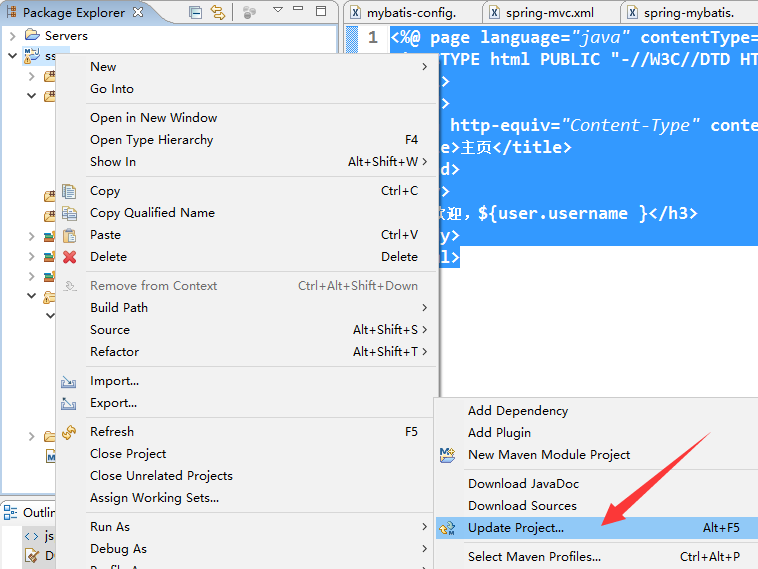Viewport: 758px width, 569px height.
Task: Switch to mybatis-config editor tab
Action: (412, 13)
